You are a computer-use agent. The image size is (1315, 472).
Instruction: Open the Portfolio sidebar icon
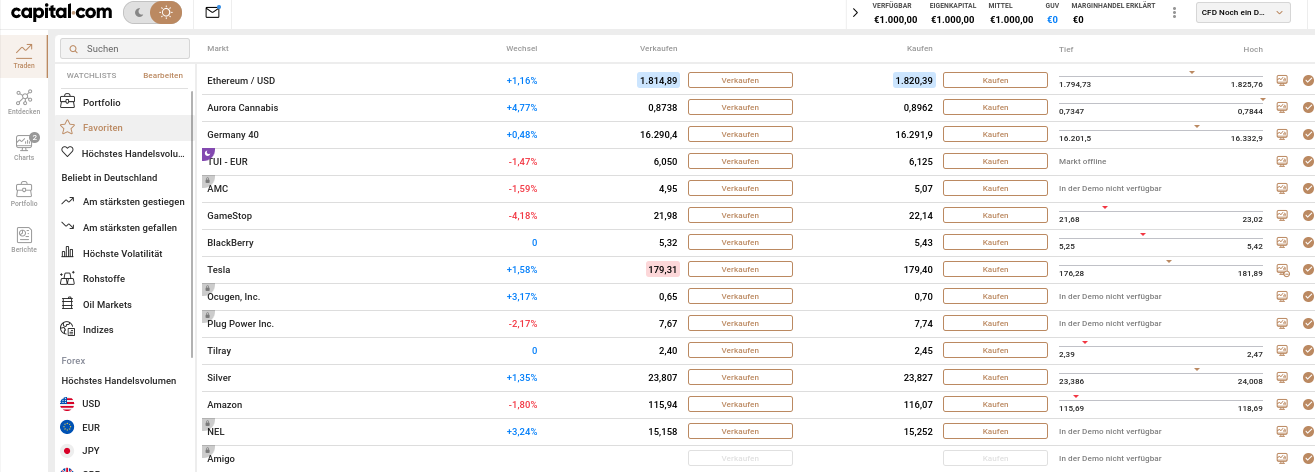tap(24, 194)
